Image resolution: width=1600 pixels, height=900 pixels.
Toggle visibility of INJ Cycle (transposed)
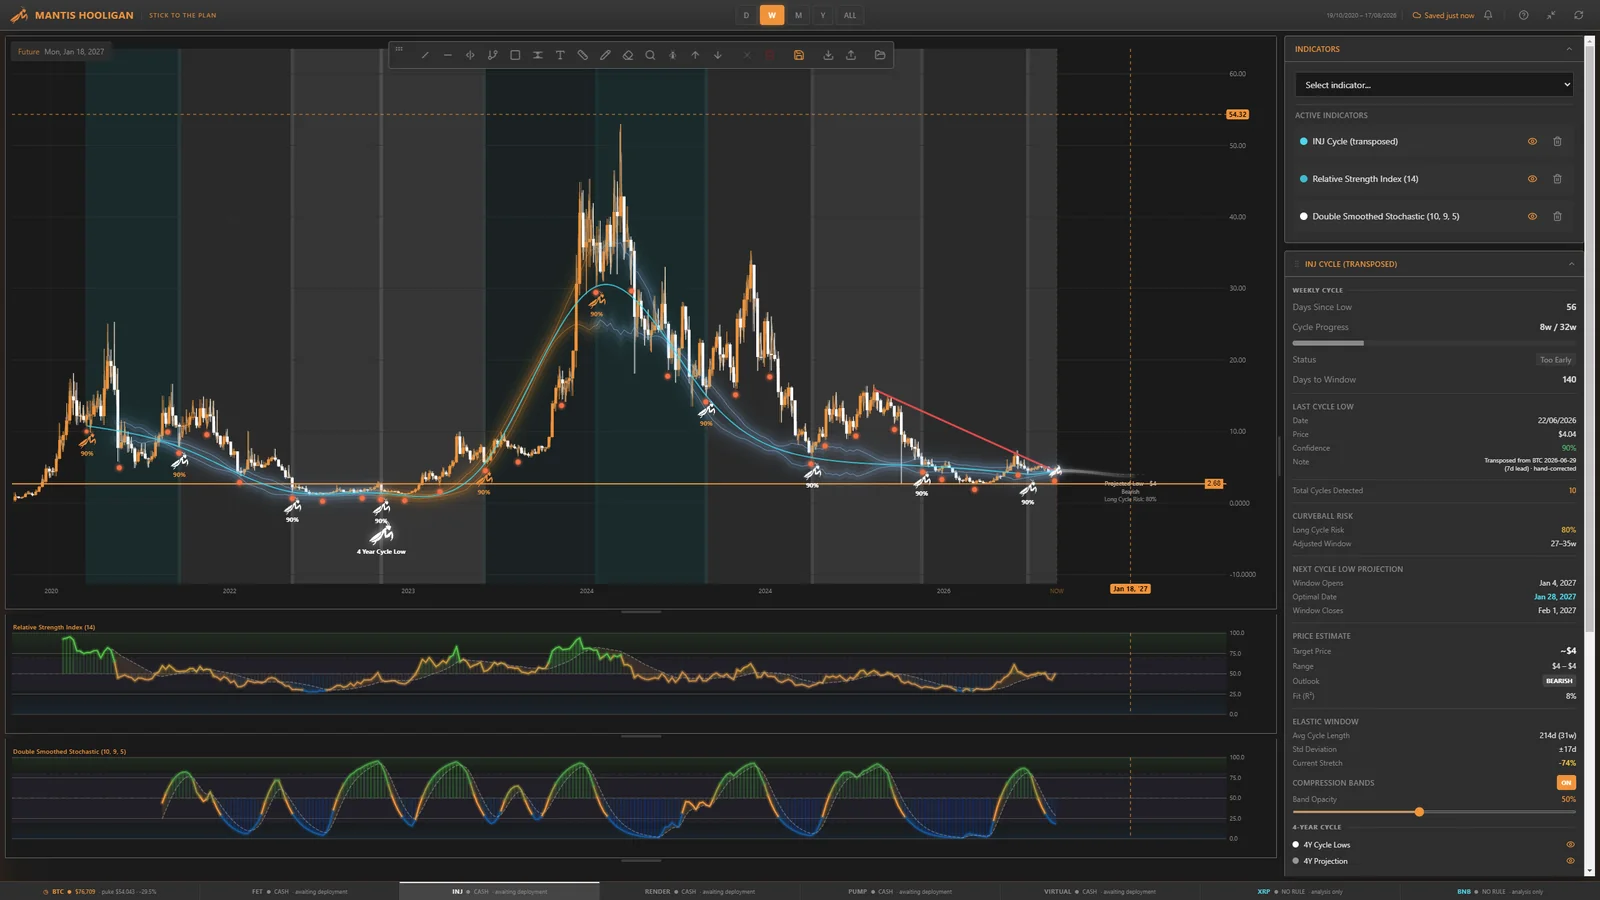(x=1532, y=141)
